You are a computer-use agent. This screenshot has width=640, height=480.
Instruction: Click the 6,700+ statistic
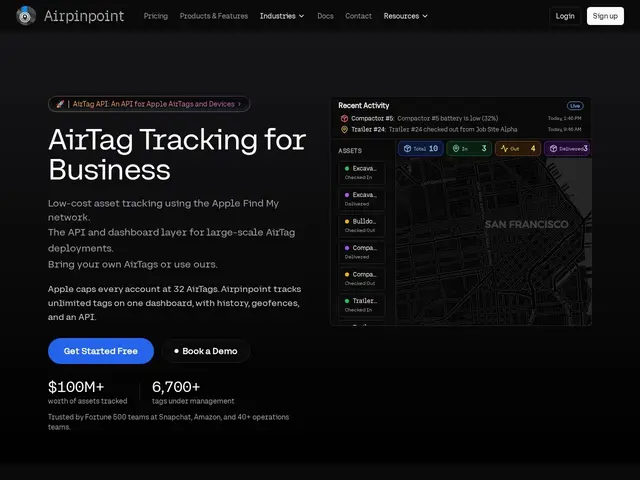click(176, 387)
